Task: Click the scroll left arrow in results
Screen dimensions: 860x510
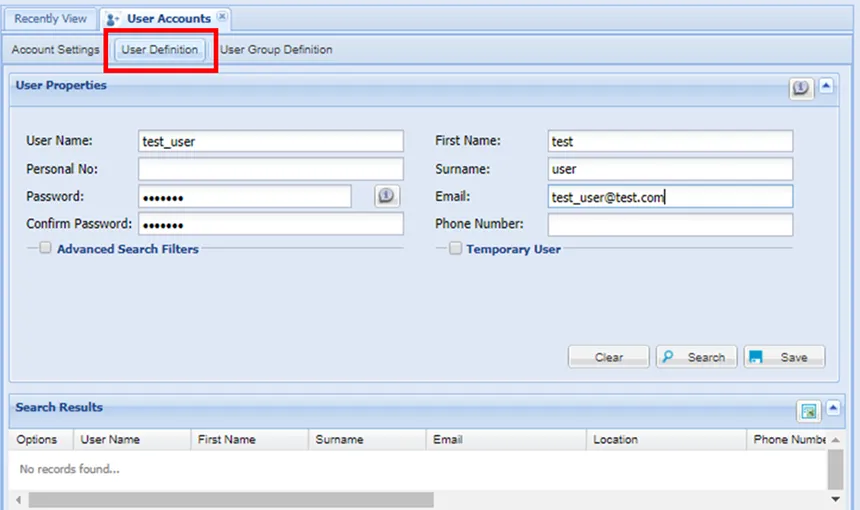Action: (x=19, y=500)
